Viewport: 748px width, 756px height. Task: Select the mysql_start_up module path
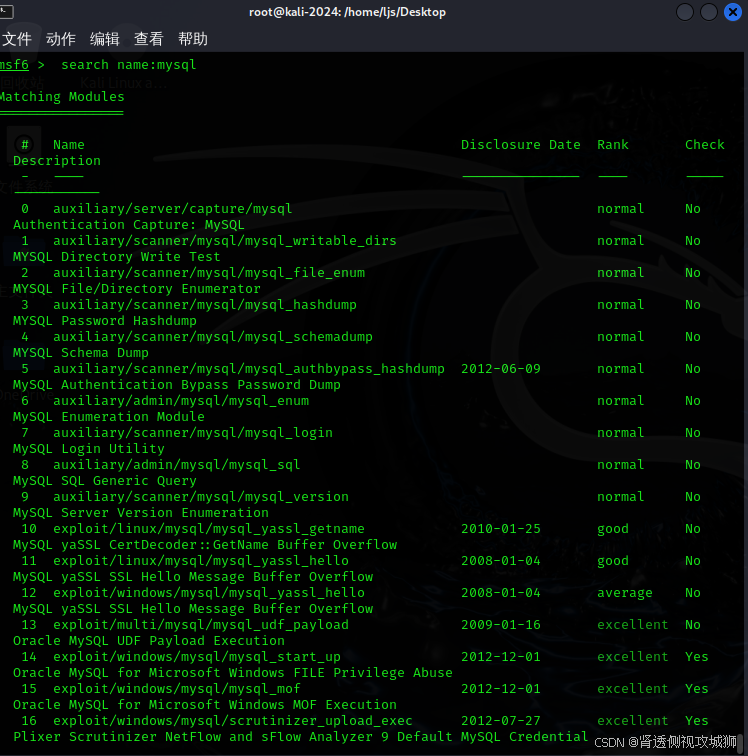(x=197, y=657)
